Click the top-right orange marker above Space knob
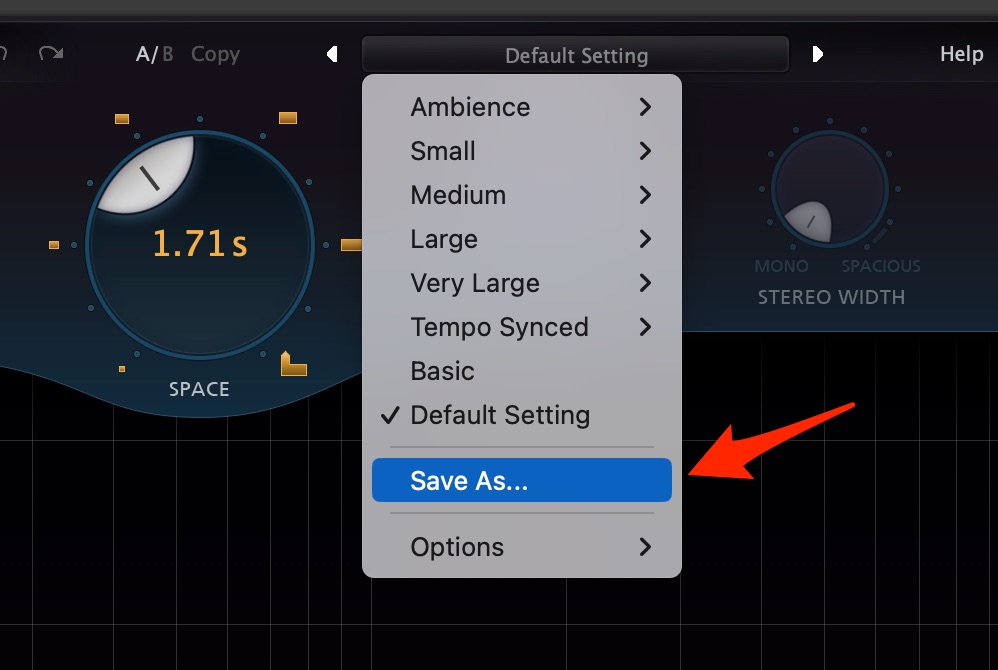The height and width of the screenshot is (670, 998). click(288, 118)
